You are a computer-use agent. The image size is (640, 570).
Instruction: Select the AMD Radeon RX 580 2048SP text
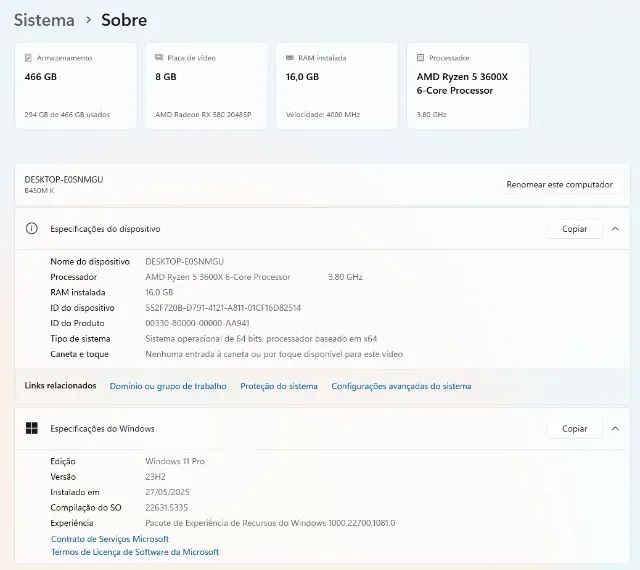203,115
